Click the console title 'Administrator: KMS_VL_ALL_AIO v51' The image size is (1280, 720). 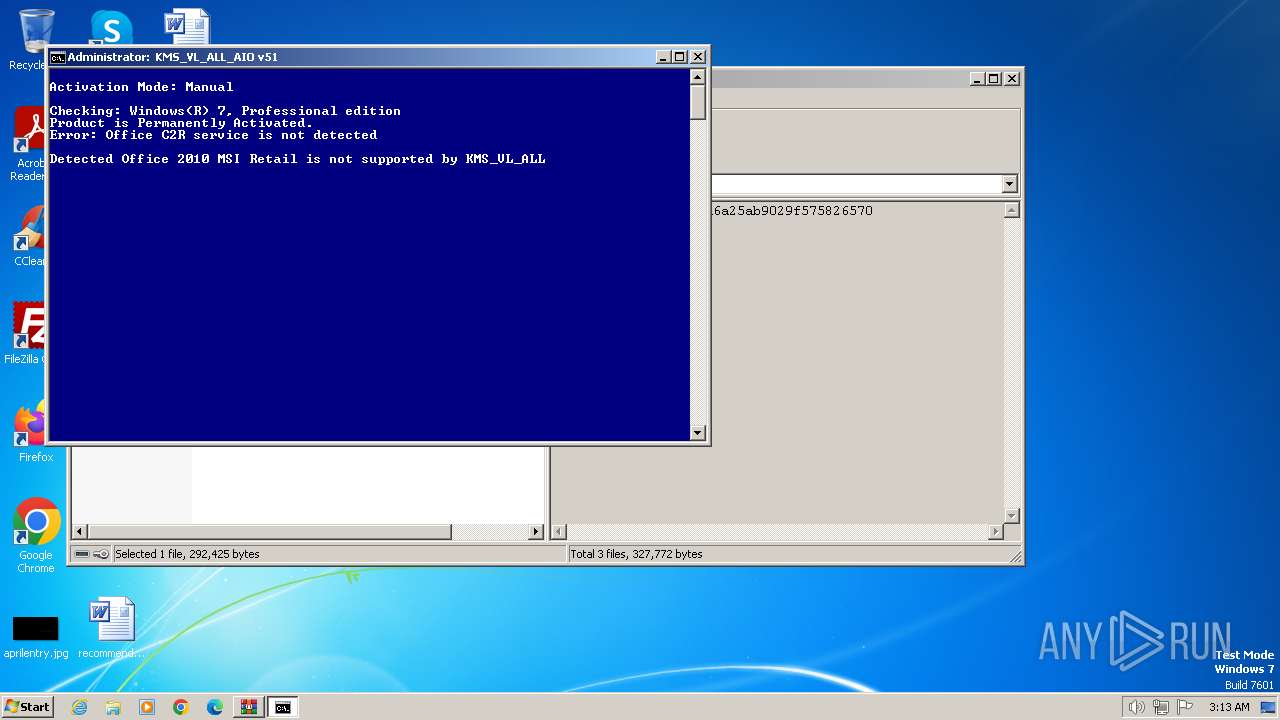tap(173, 57)
